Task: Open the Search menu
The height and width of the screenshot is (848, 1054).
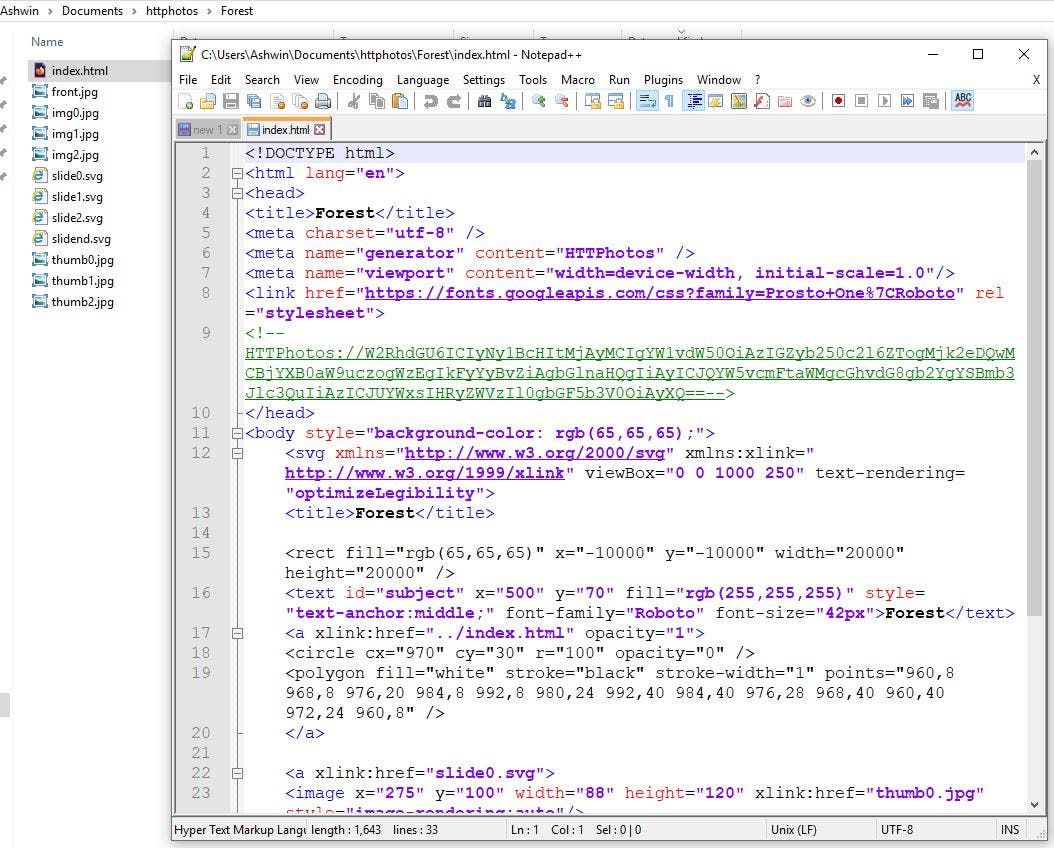Action: pos(262,80)
